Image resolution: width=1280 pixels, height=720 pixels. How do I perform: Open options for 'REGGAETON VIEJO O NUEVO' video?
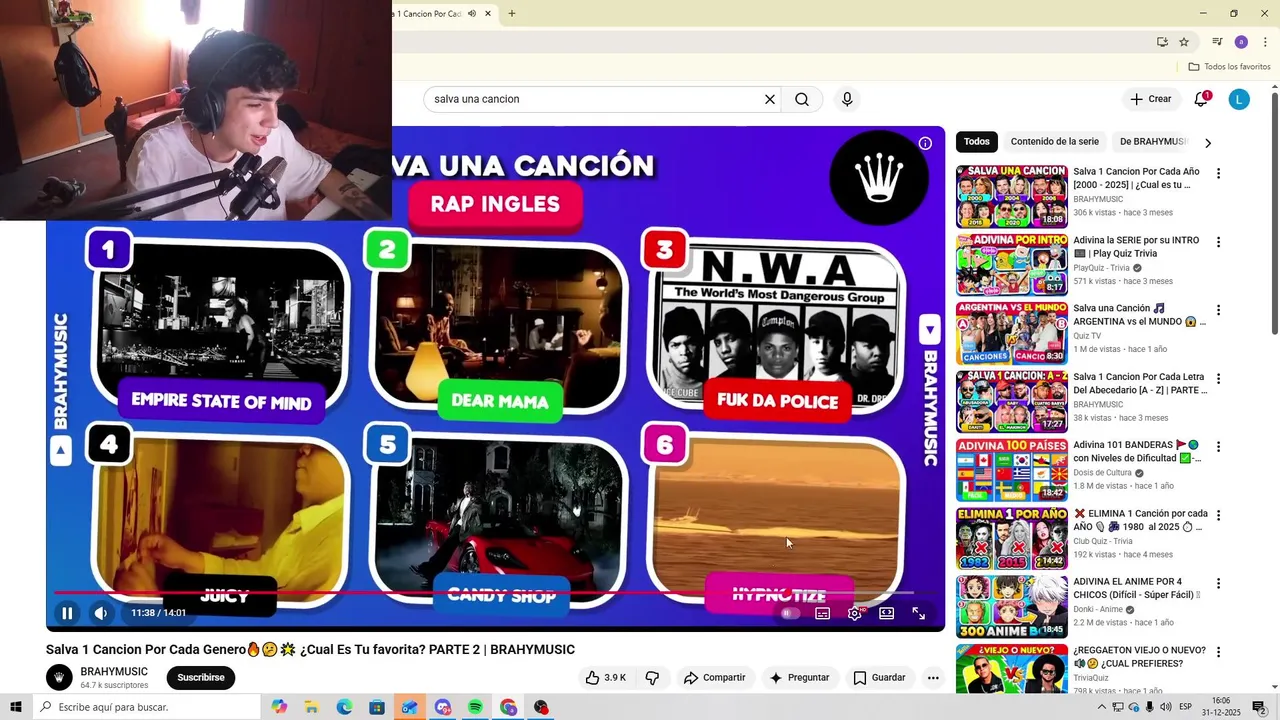tap(1218, 651)
